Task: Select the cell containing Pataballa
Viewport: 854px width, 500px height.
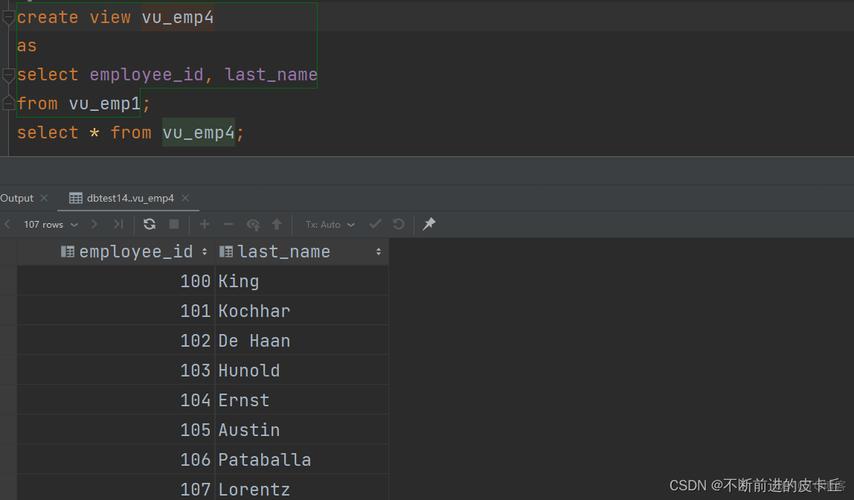Action: [302, 460]
